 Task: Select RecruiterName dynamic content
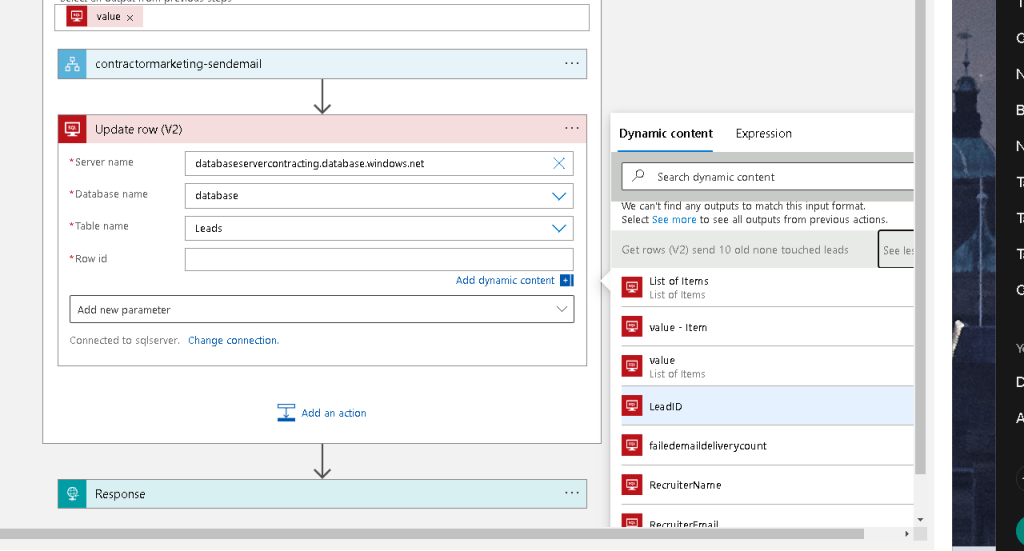767,485
